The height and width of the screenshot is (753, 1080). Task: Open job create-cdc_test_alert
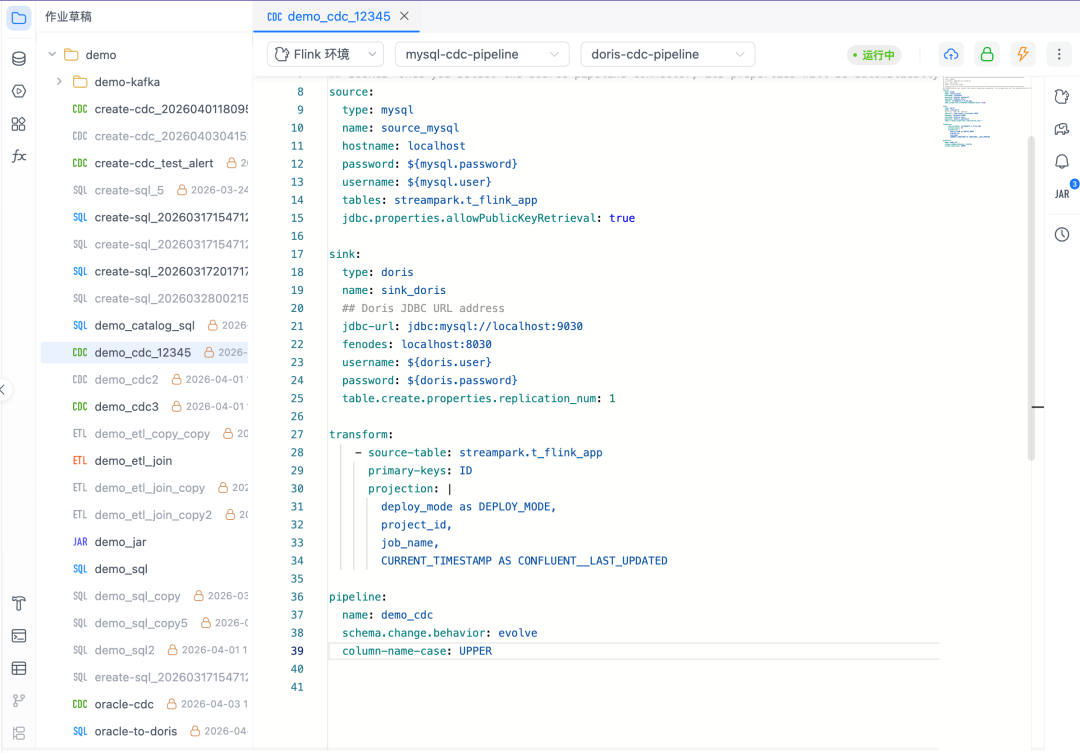154,163
